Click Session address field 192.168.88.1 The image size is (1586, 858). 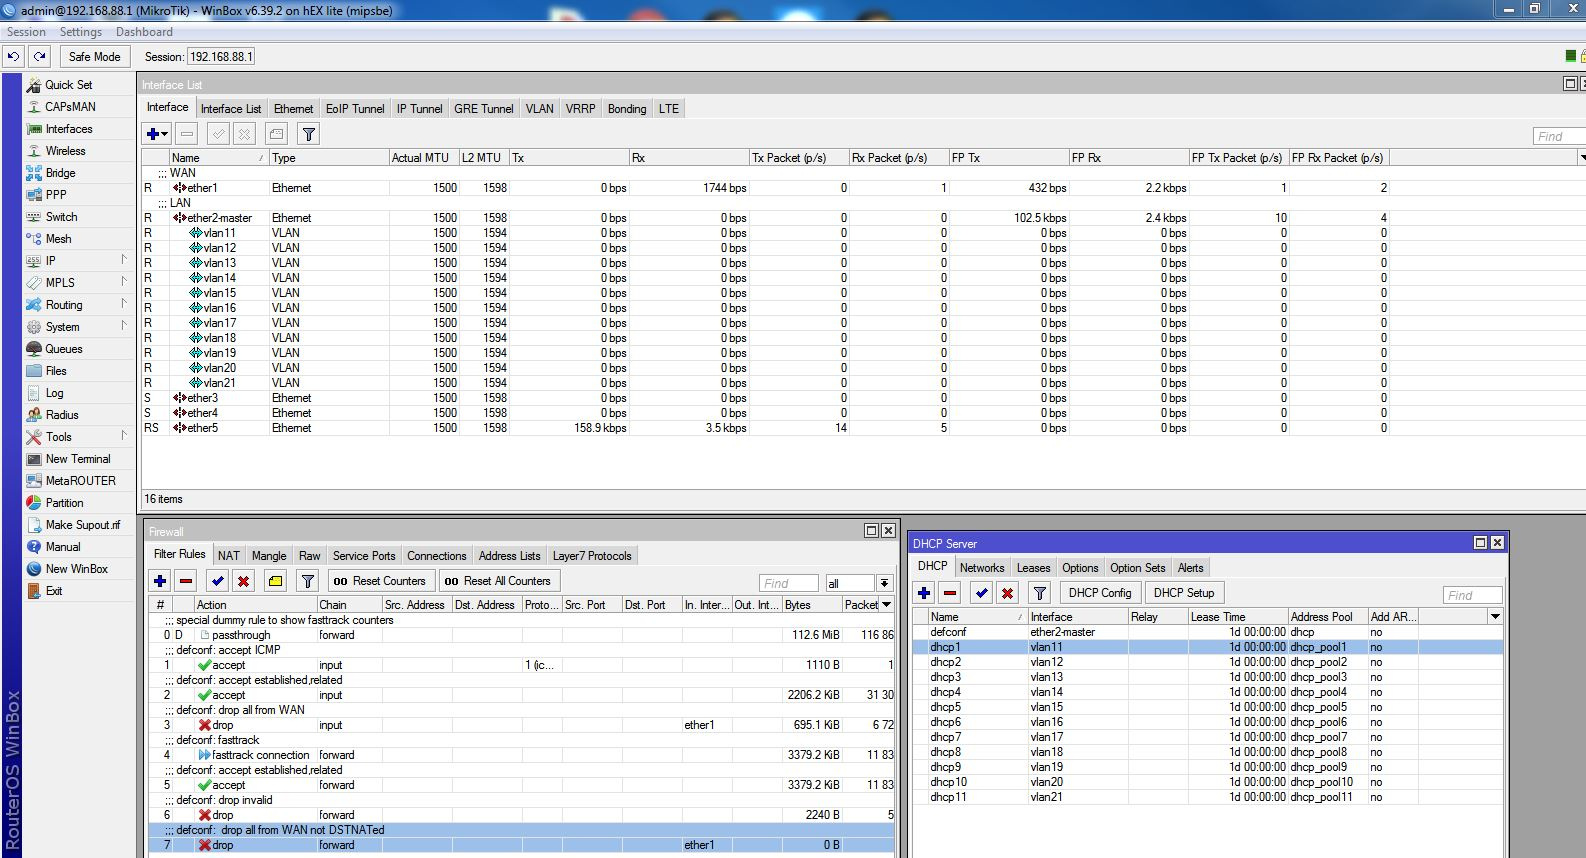[x=221, y=57]
